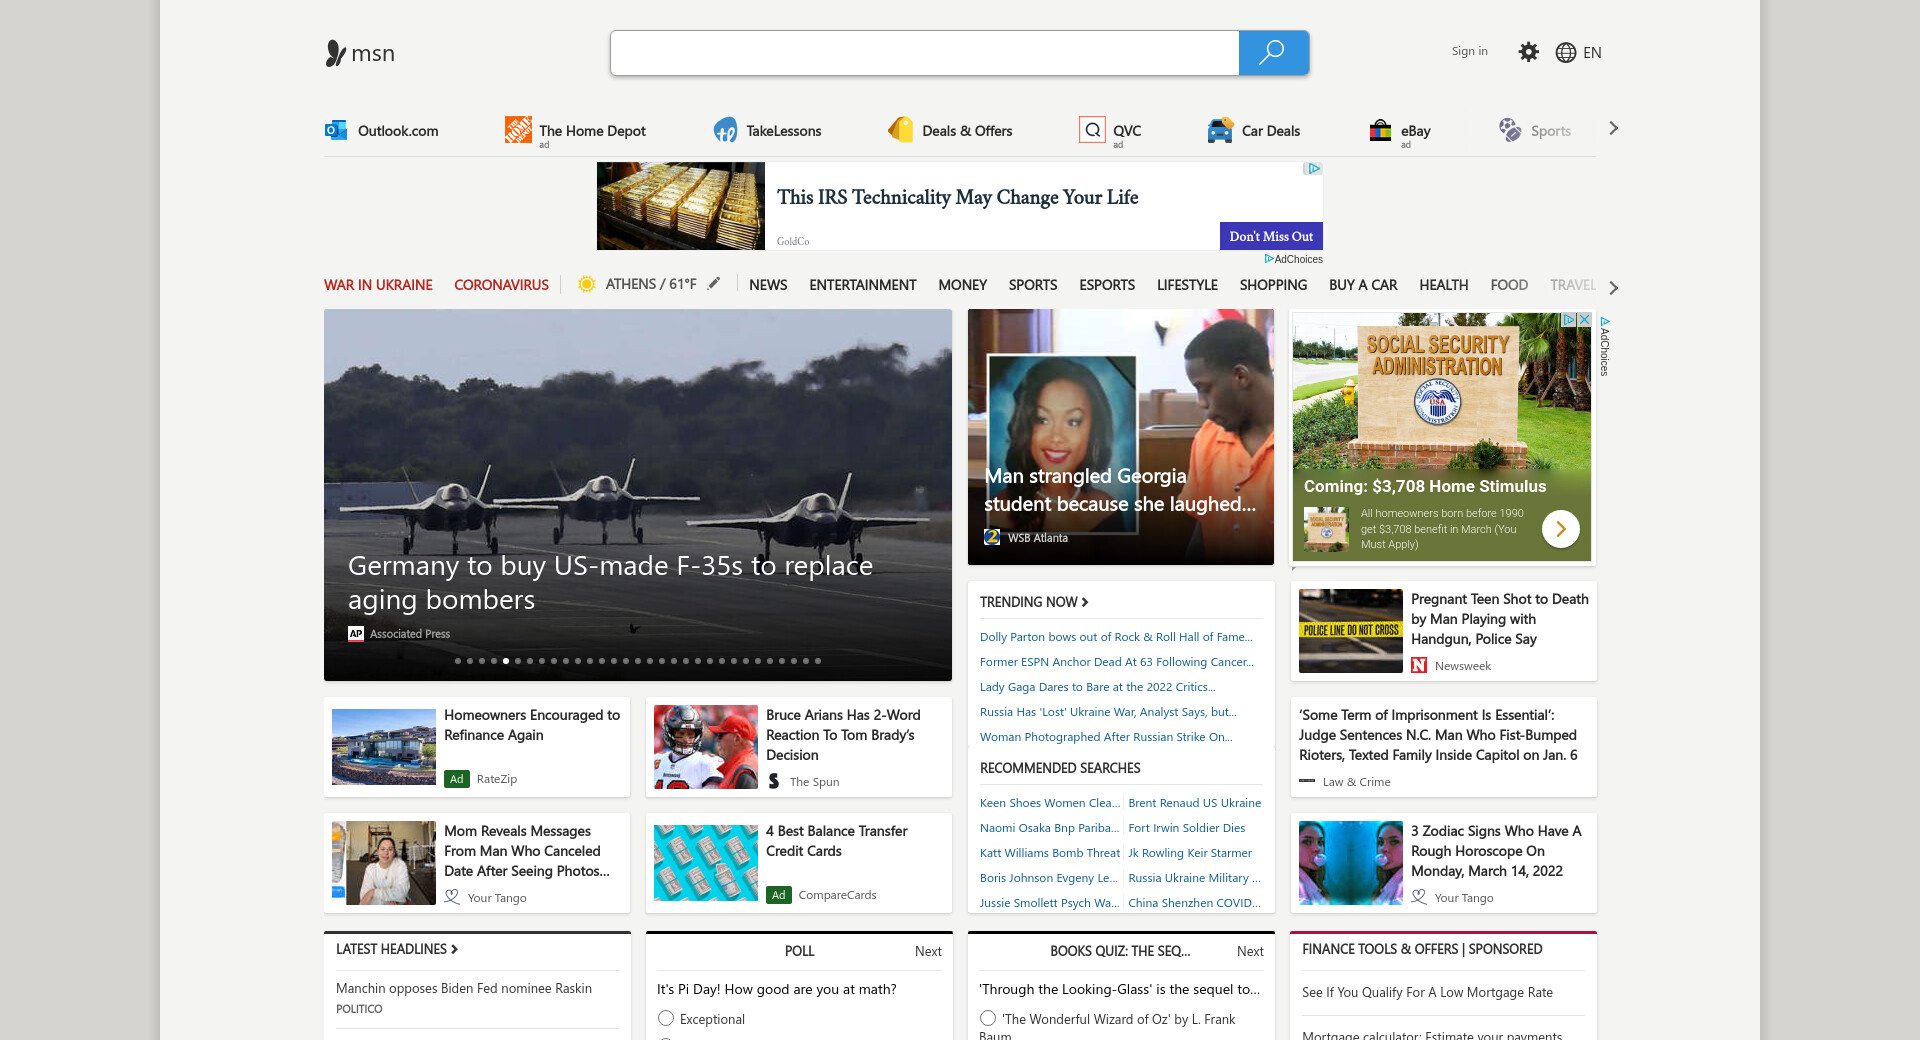Screen dimensions: 1920x1040
Task: Open the QVC shortcut icon
Action: point(1092,130)
